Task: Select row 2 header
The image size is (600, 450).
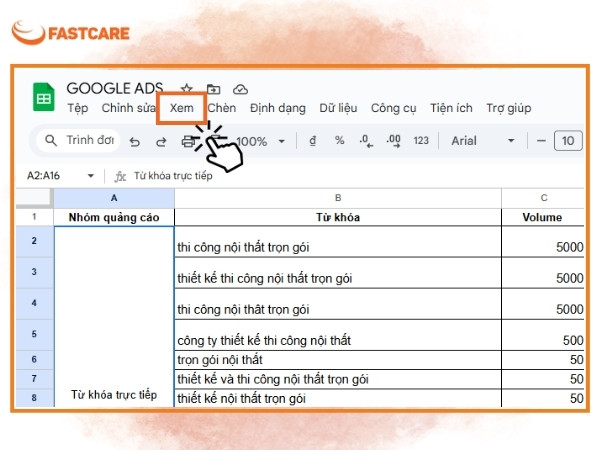Action: coord(34,241)
